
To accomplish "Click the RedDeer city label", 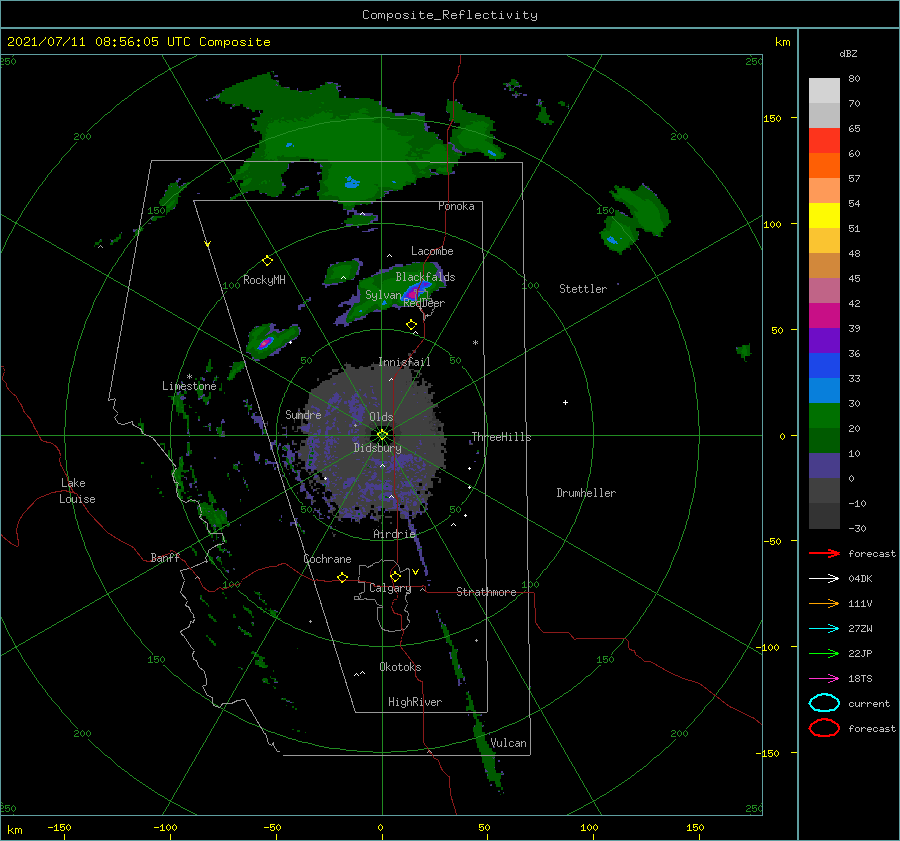I will coord(424,303).
